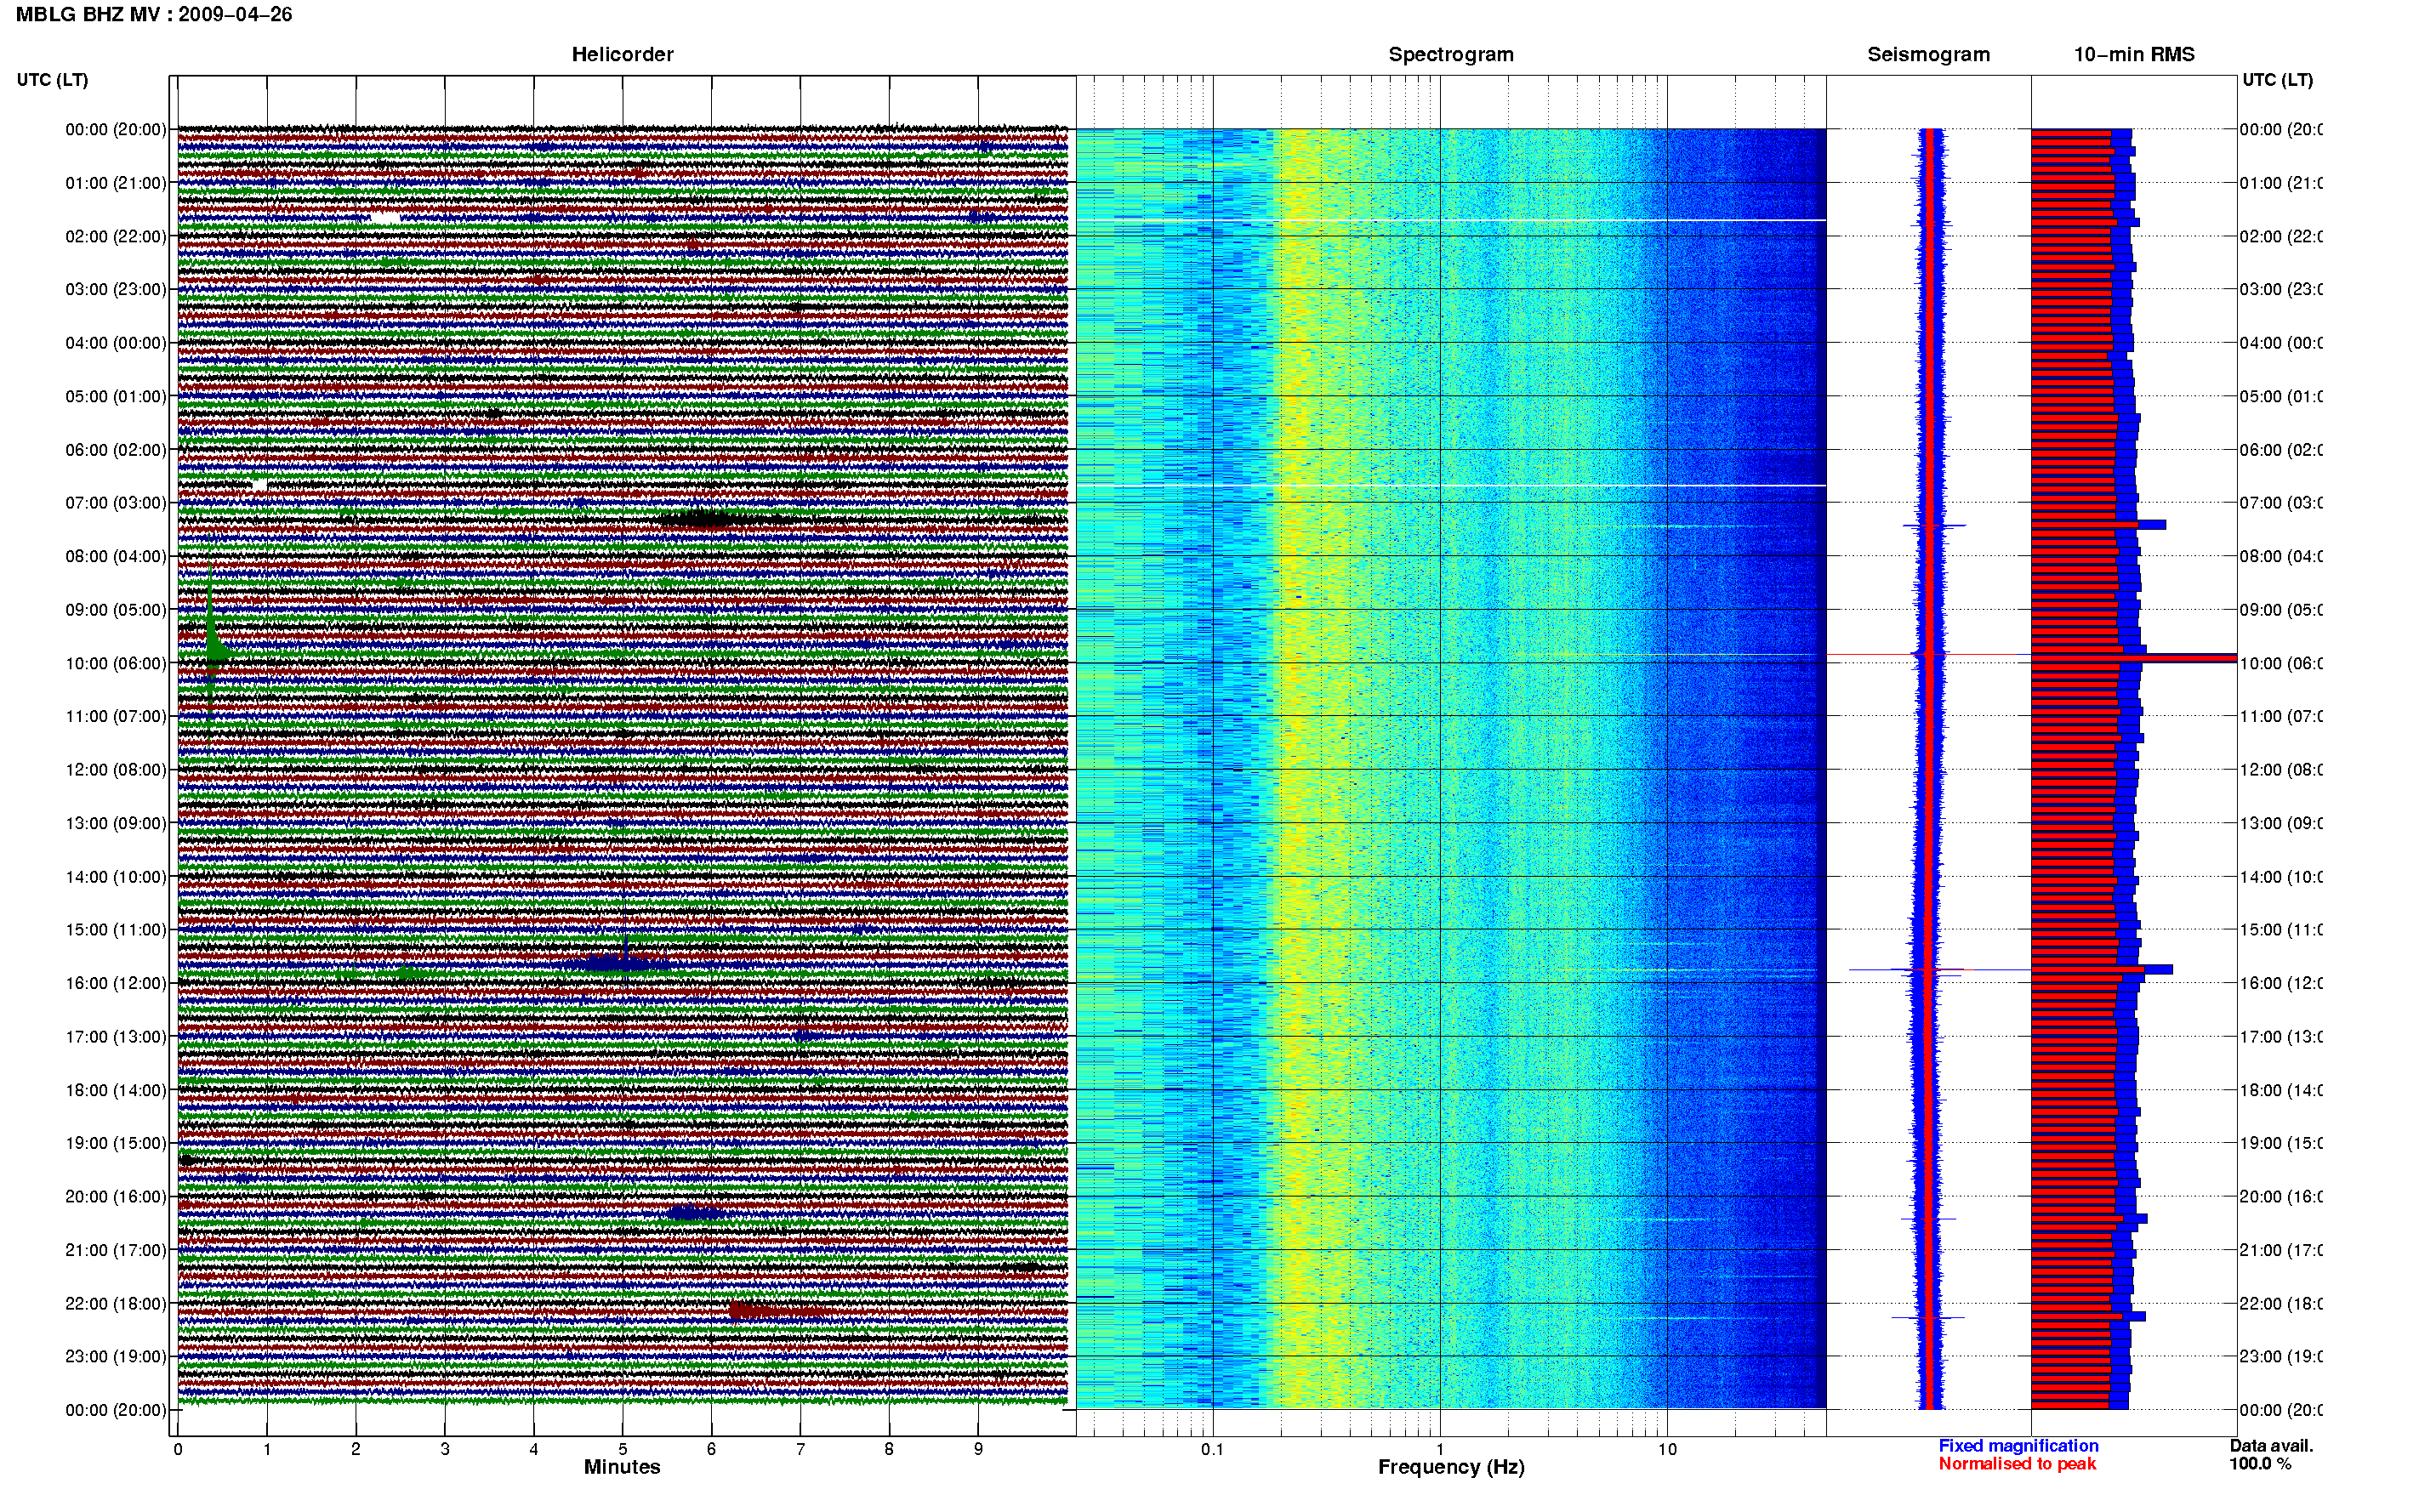Viewport: 2419px width, 1512px height.
Task: Select left time label '21:00 (17:00)'
Action: click(x=116, y=1251)
